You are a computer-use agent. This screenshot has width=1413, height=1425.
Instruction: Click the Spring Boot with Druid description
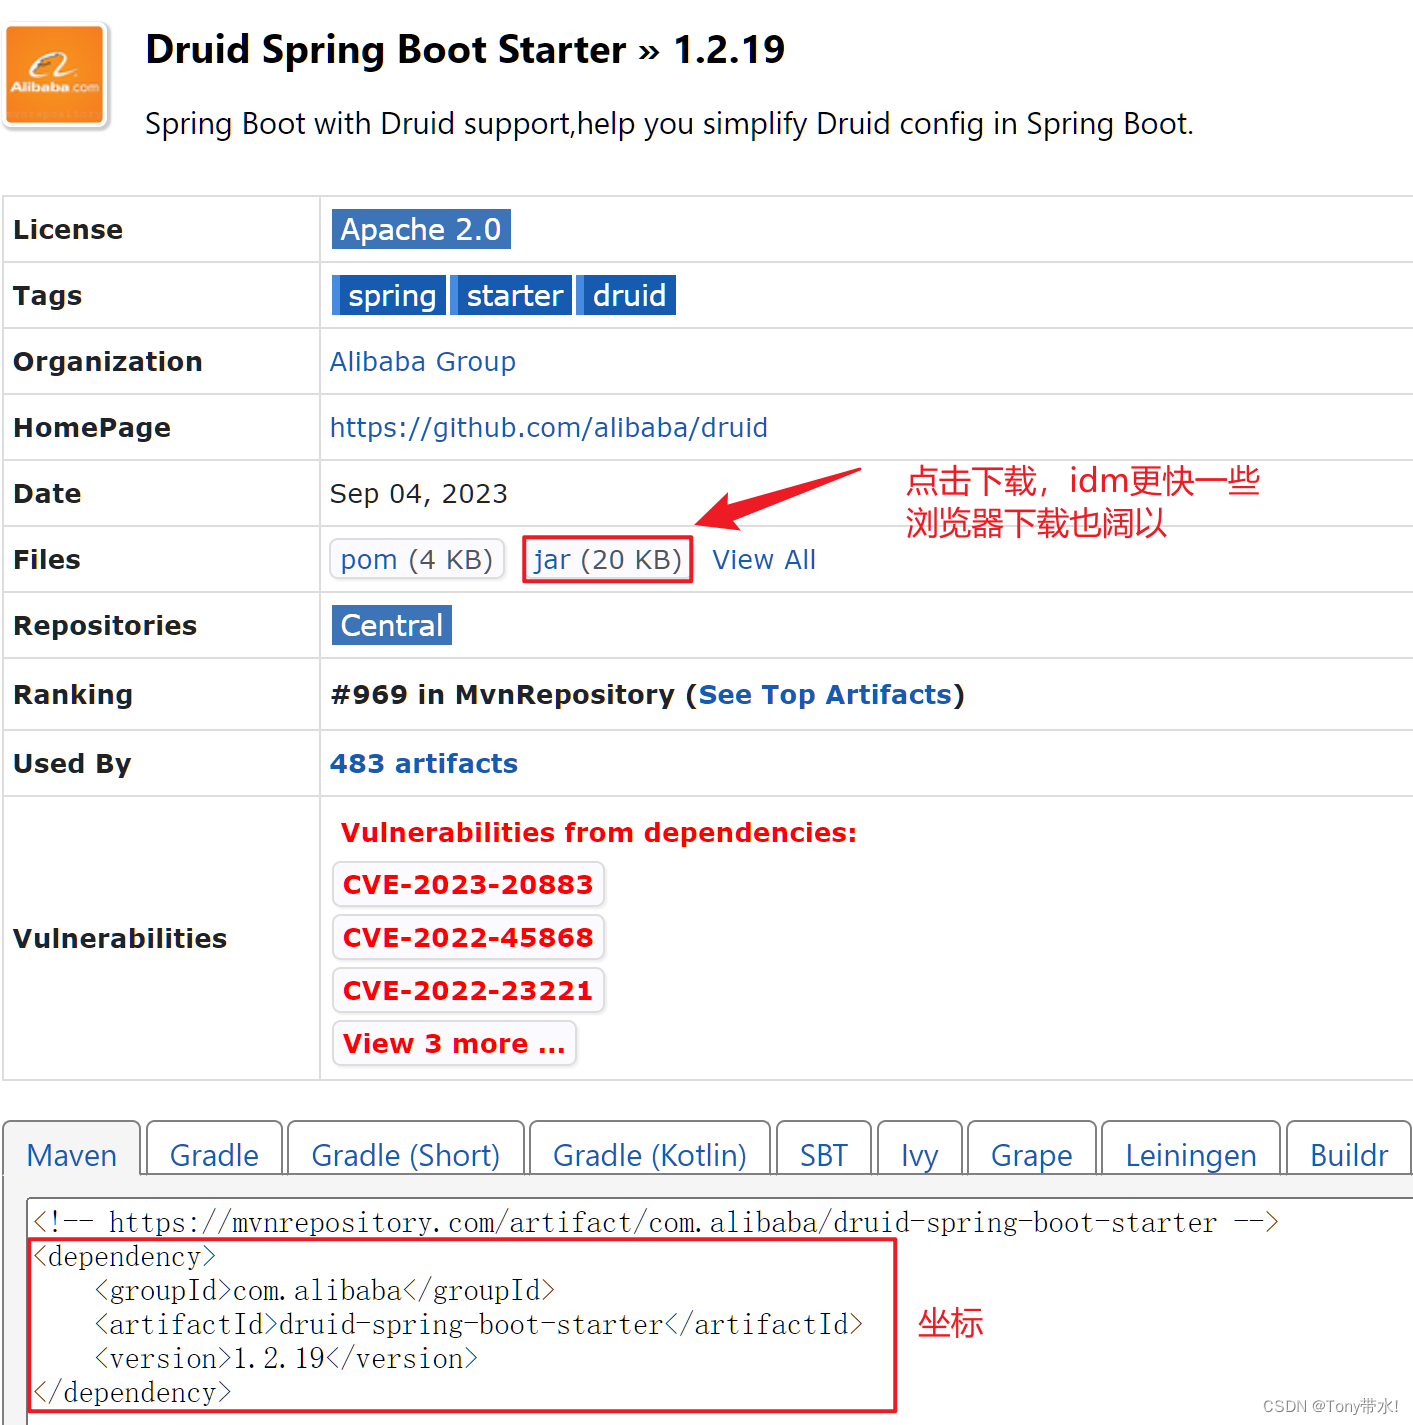click(x=669, y=123)
